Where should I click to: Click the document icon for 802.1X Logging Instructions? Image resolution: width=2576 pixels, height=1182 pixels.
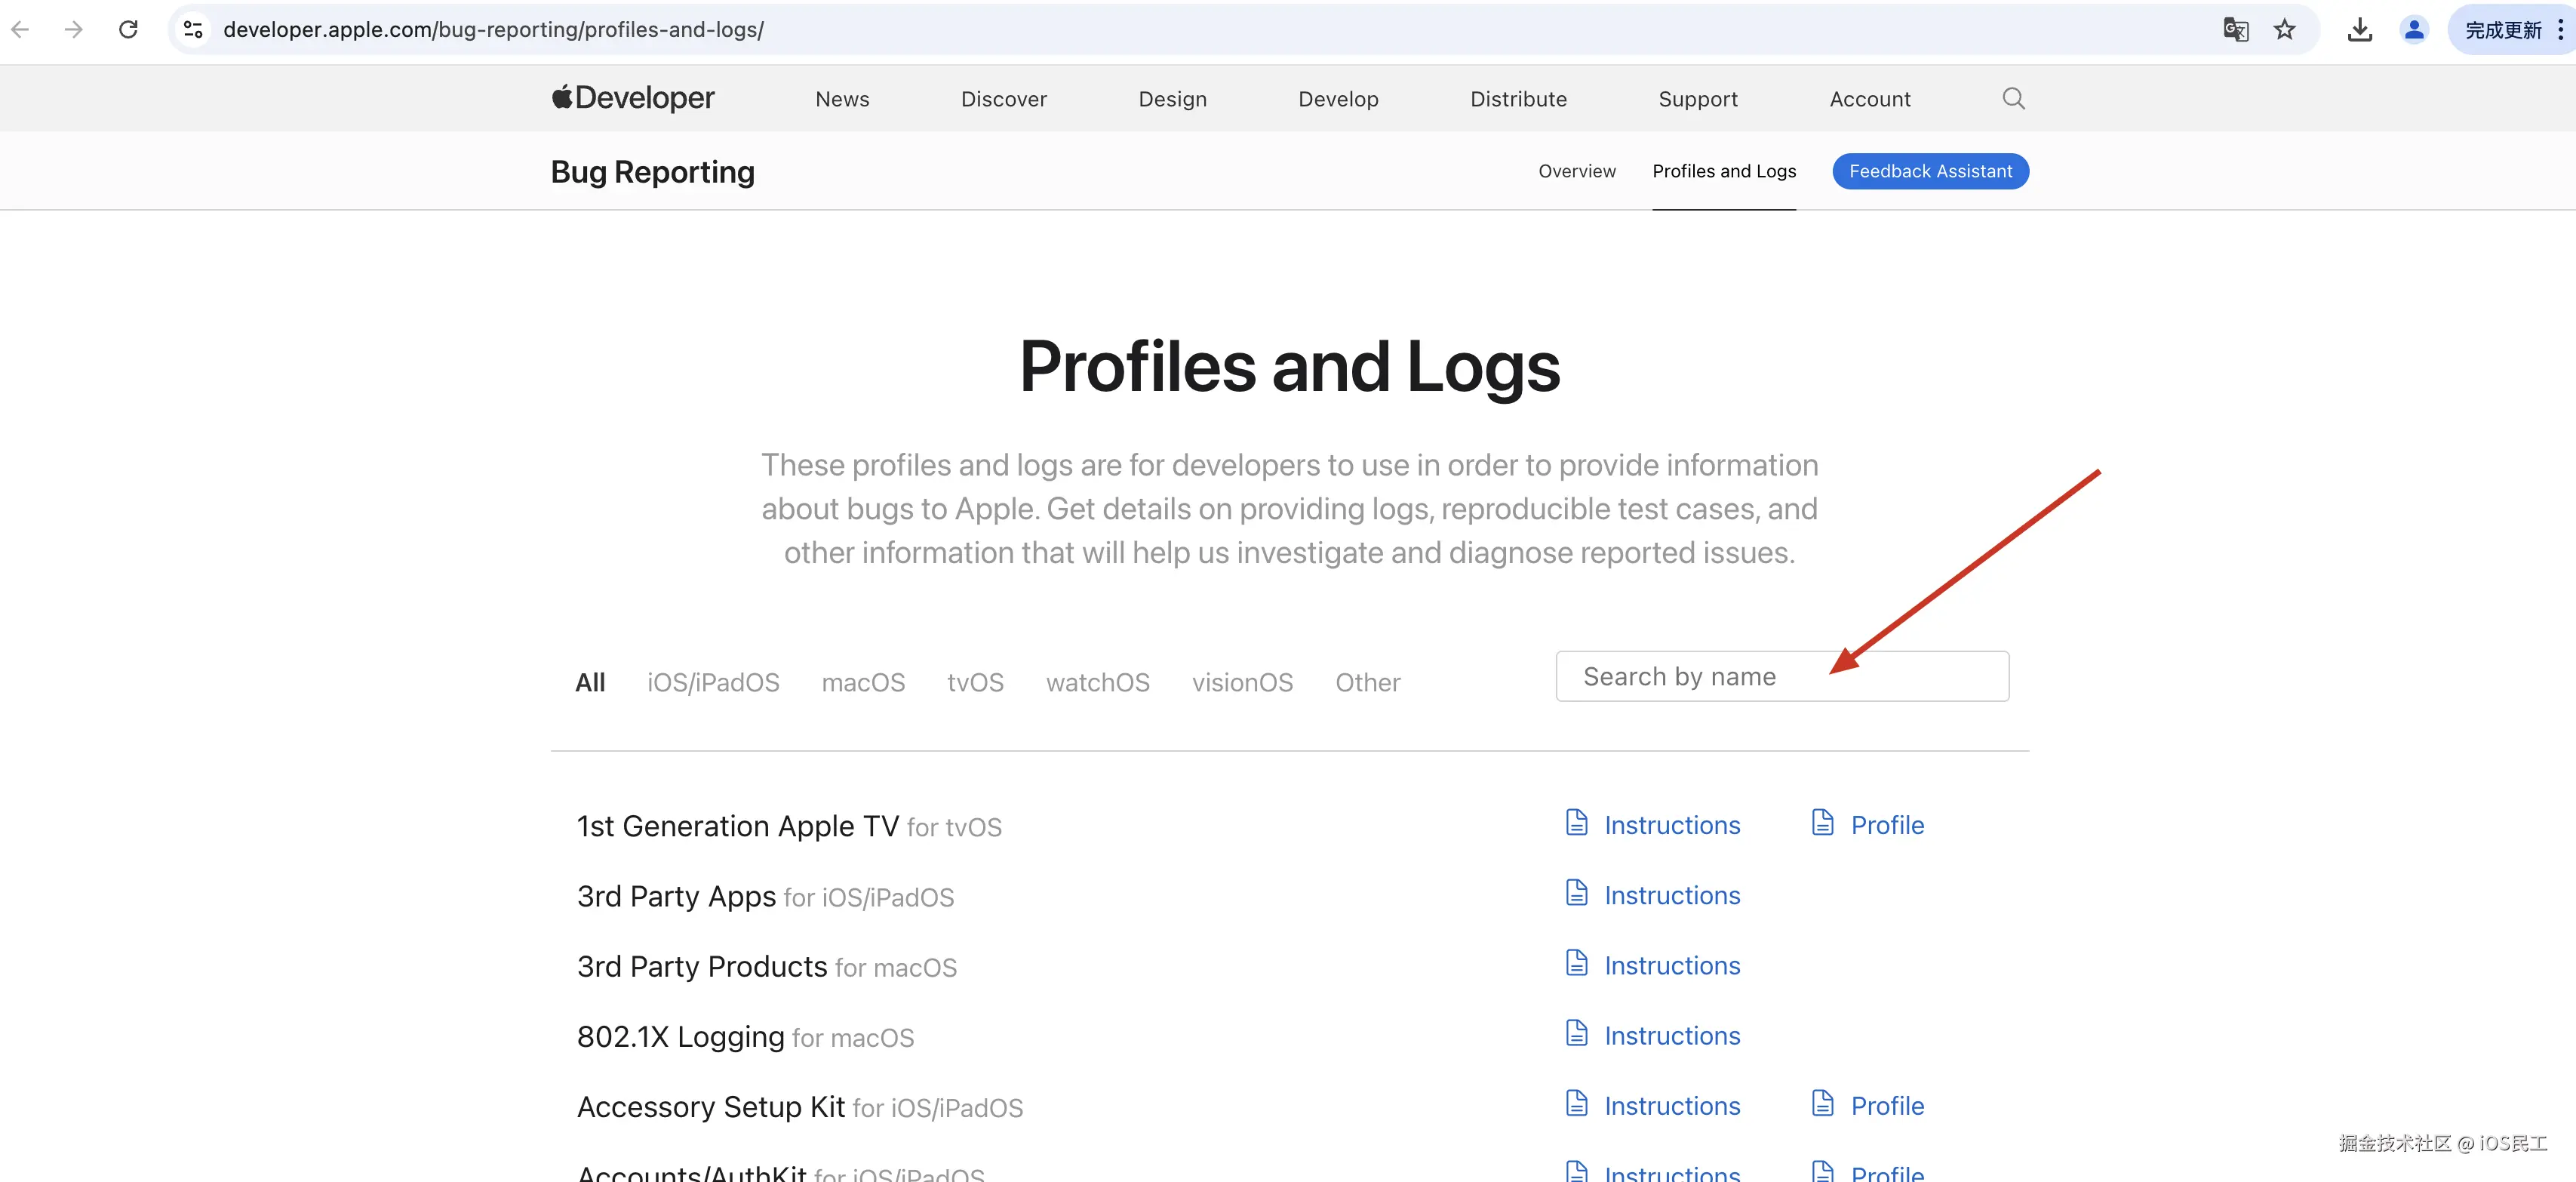(1577, 1033)
